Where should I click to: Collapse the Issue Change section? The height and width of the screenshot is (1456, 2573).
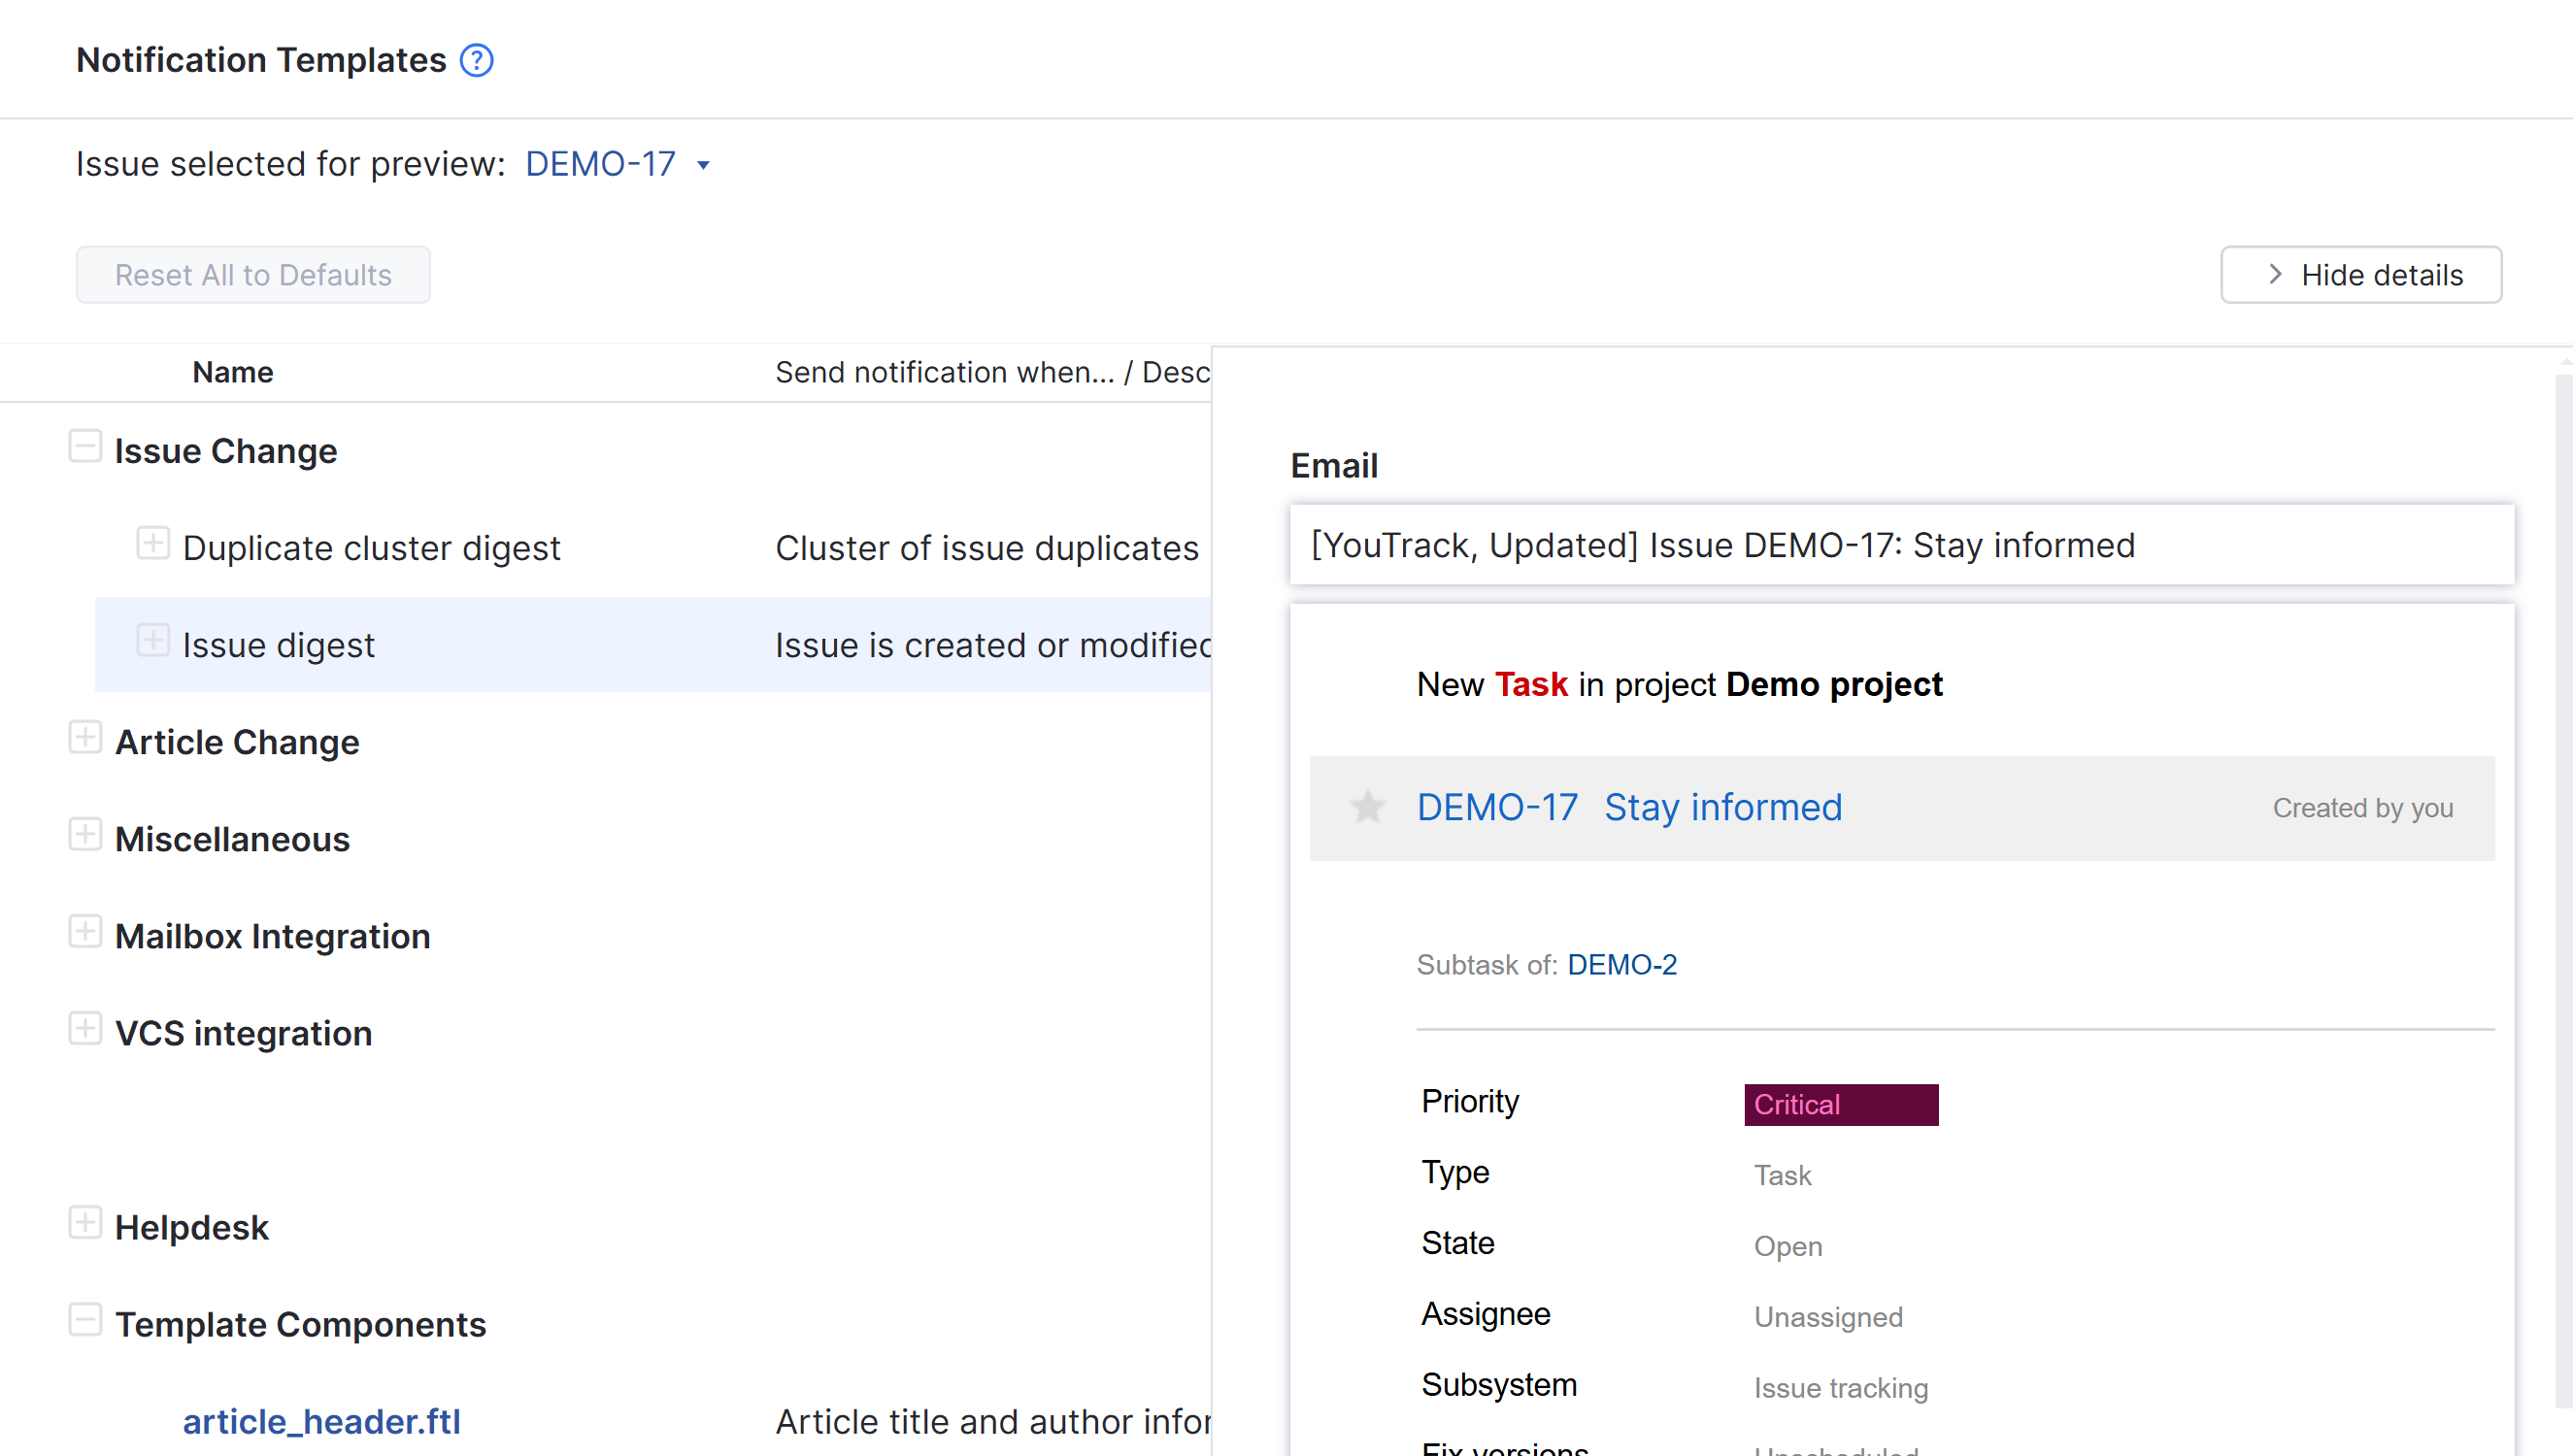tap(85, 446)
